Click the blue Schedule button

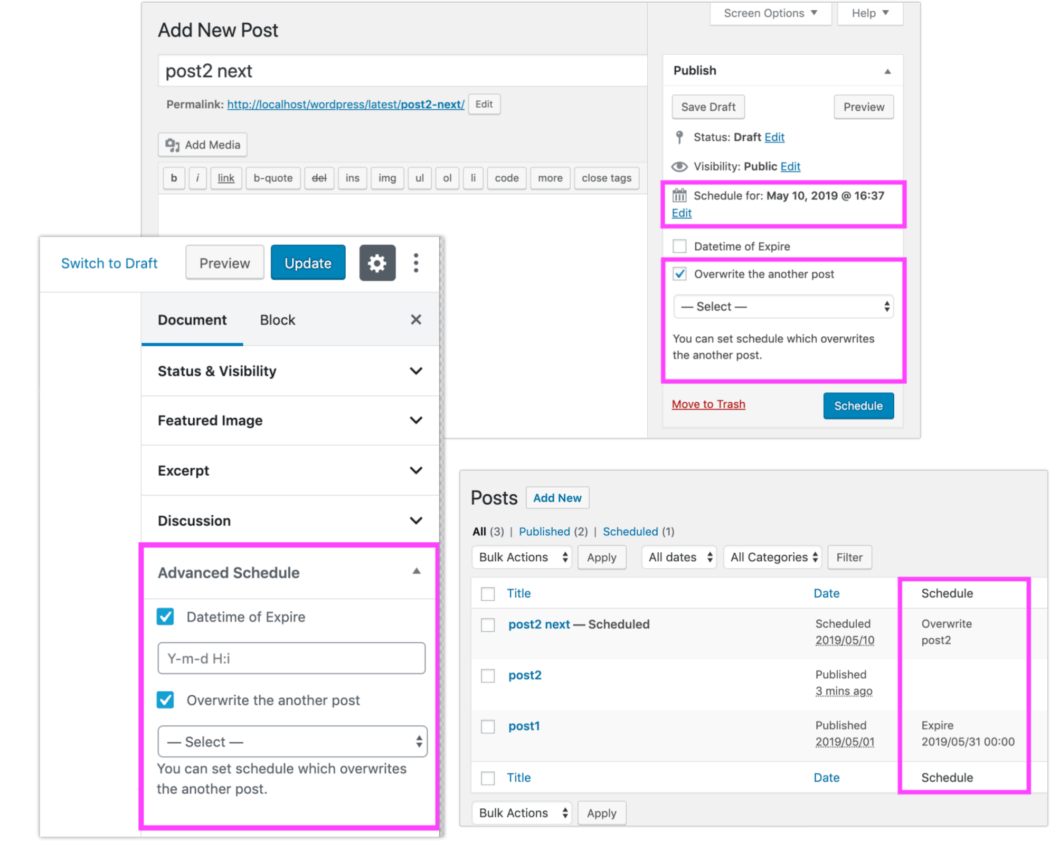click(858, 406)
